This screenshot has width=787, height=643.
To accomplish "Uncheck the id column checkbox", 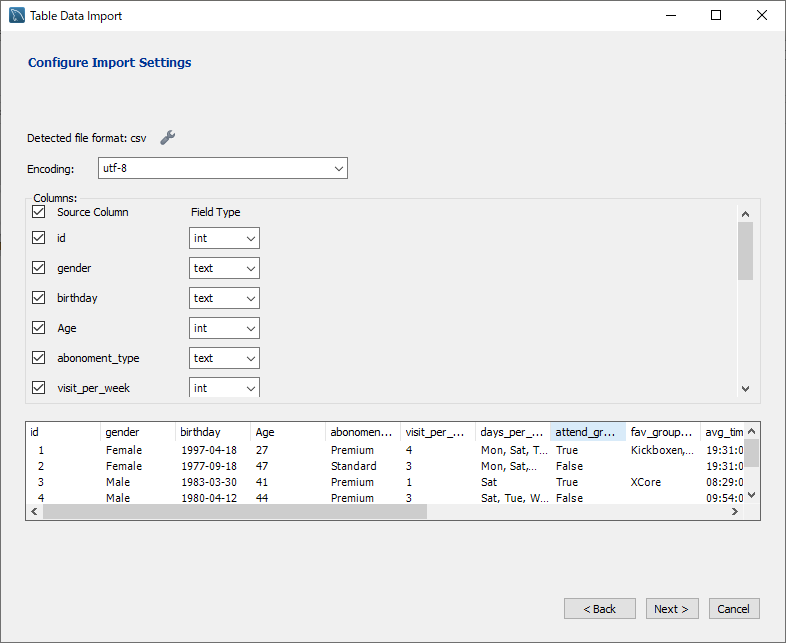I will pyautogui.click(x=39, y=238).
